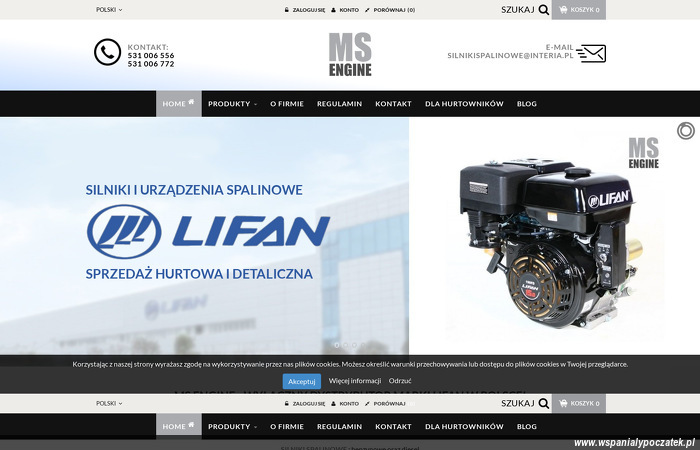Reject cookies with the Odrzuć link
The width and height of the screenshot is (700, 450).
click(x=400, y=381)
